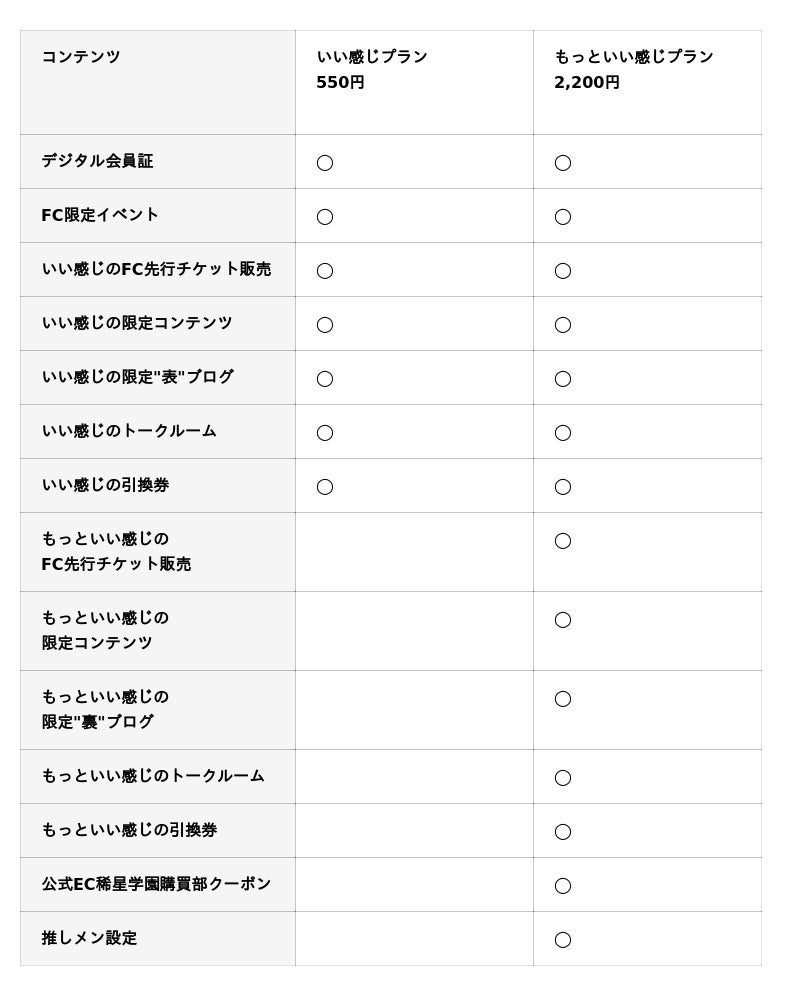
Task: Click the いい感じプラン circle for いい感じのトークルーム
Action: [325, 433]
